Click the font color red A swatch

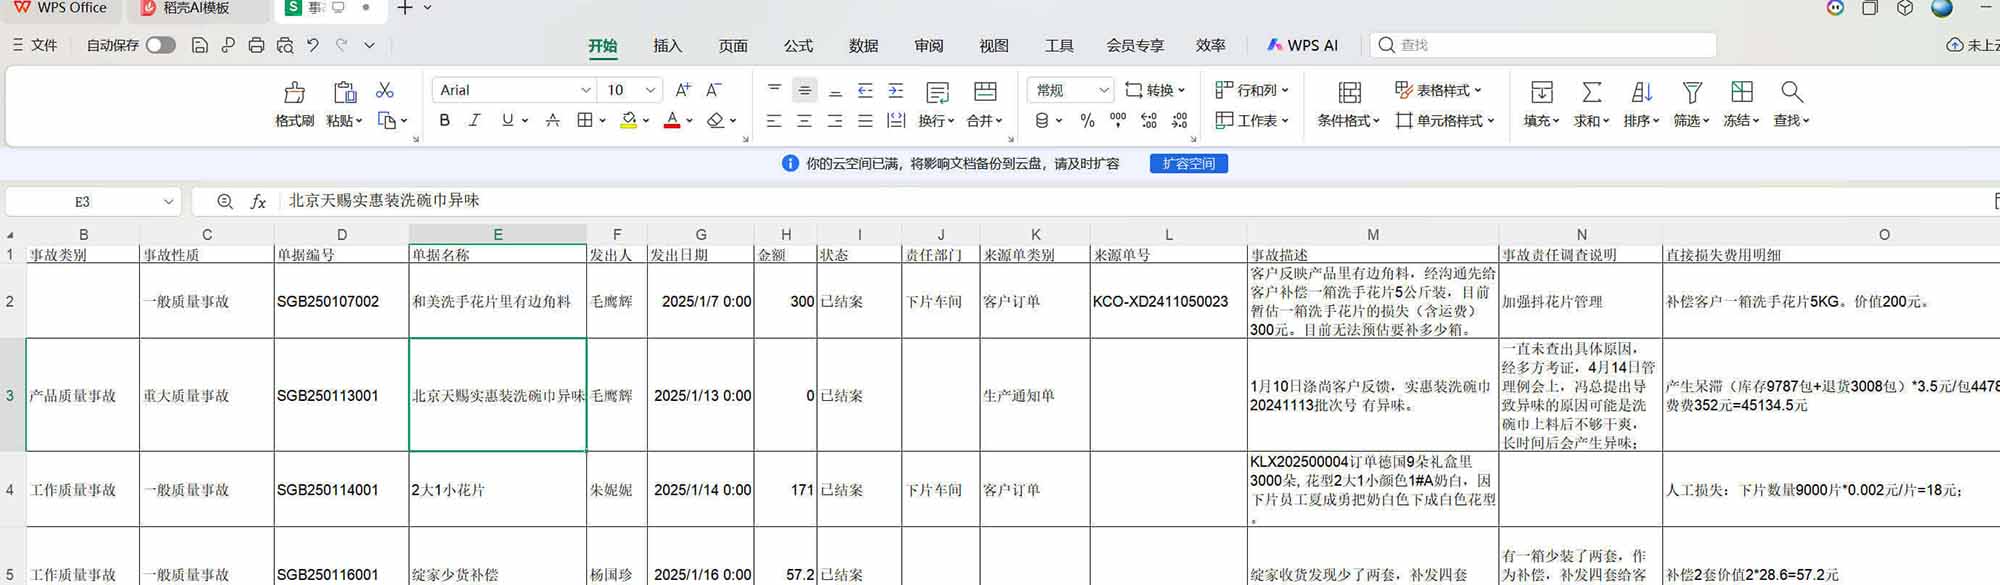click(x=672, y=120)
